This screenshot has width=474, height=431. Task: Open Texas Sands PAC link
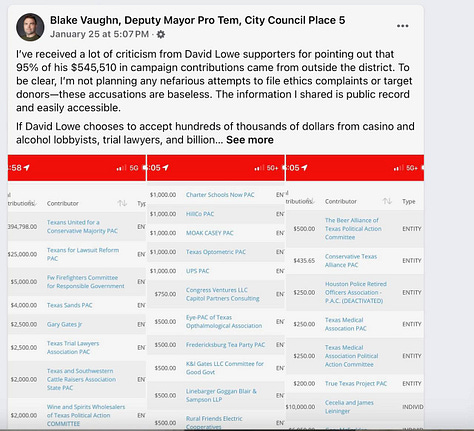pos(69,305)
